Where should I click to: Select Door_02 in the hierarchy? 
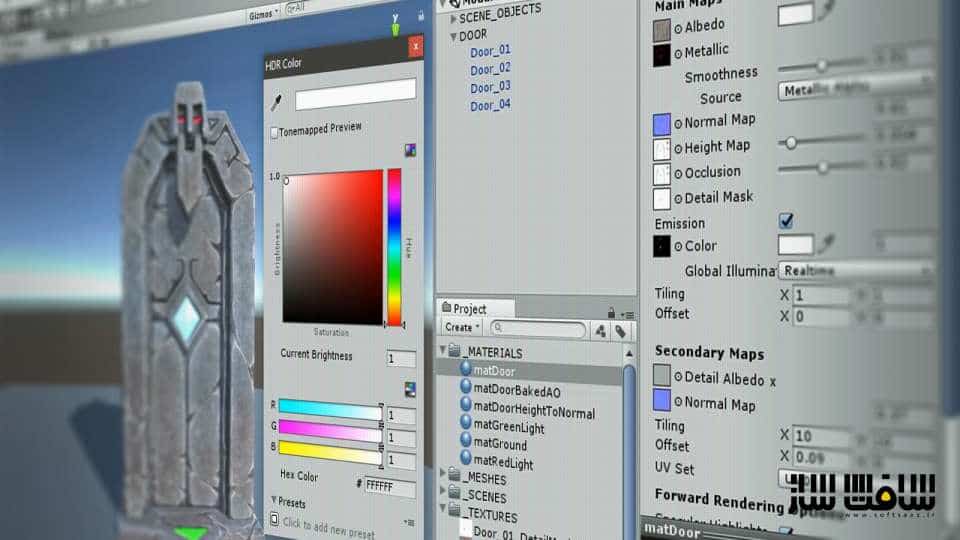(490, 69)
